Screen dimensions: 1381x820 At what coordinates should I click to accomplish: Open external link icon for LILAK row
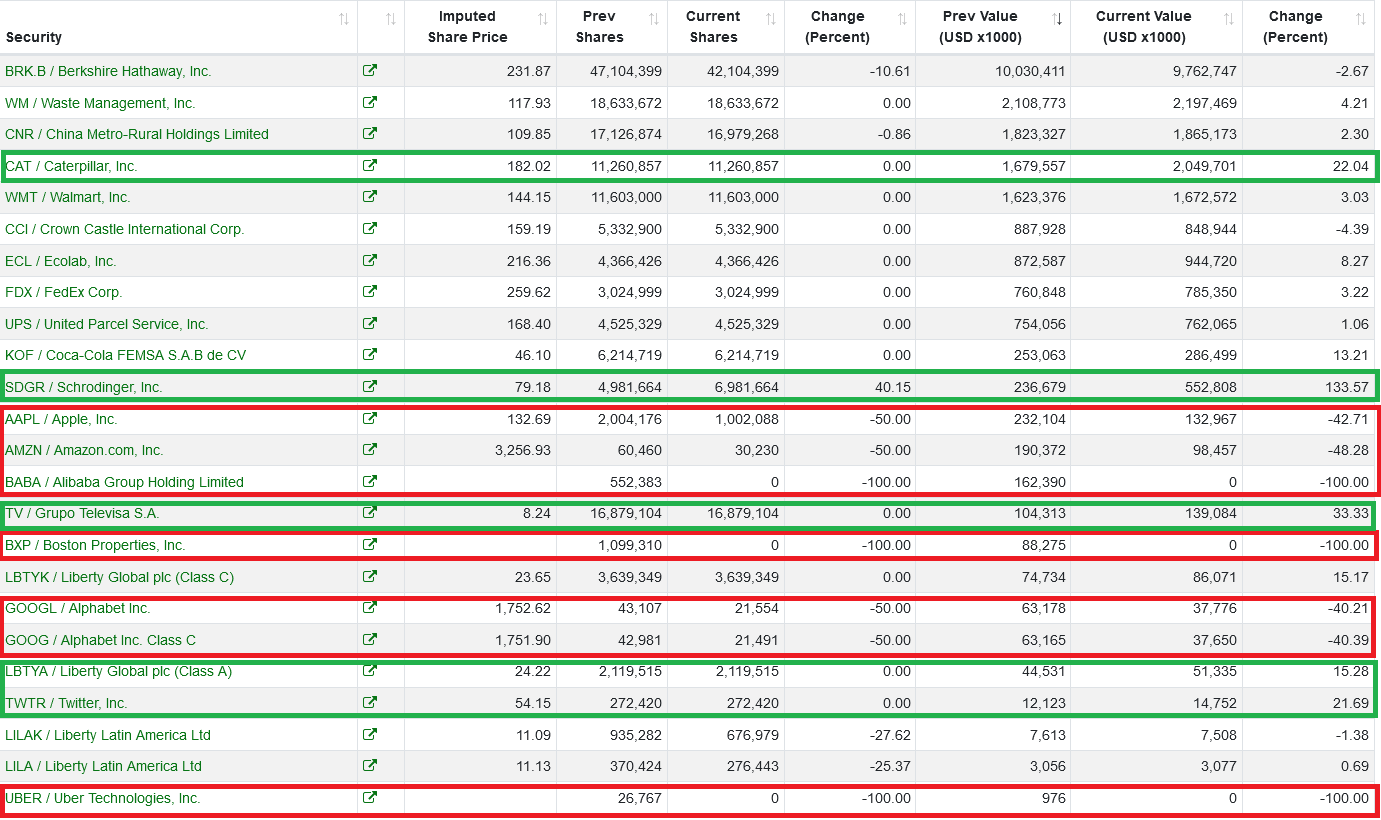[370, 734]
